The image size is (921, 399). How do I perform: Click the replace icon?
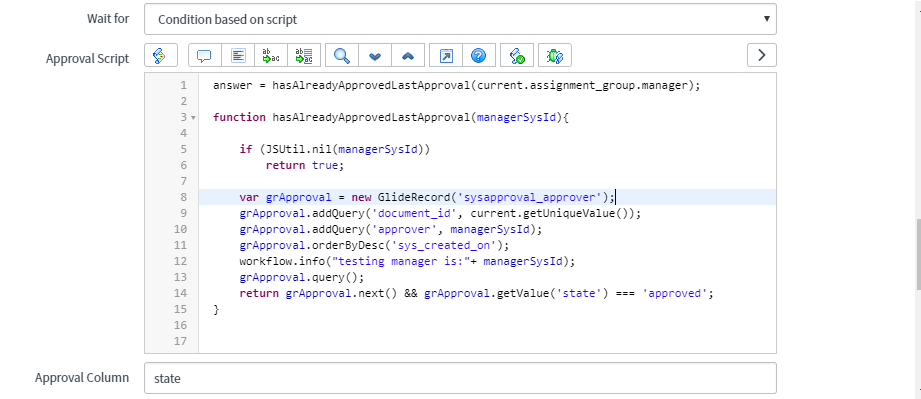(x=271, y=55)
